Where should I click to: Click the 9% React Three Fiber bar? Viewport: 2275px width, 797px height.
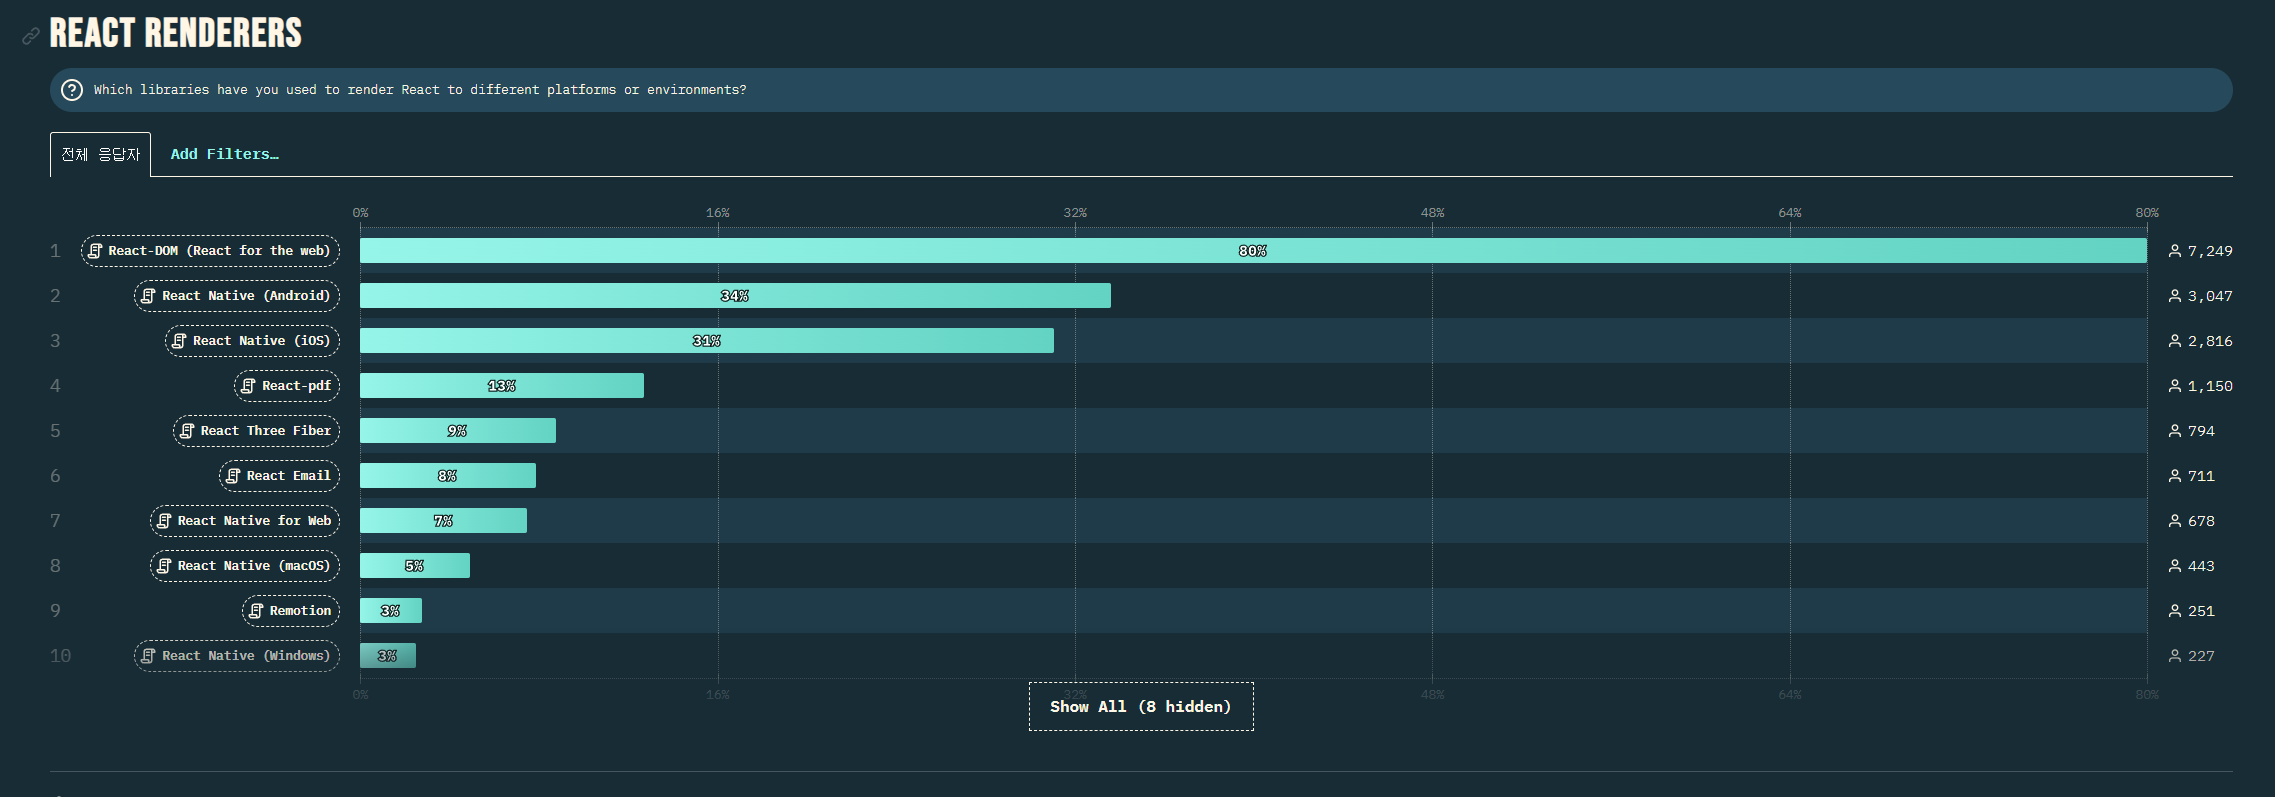pos(458,431)
